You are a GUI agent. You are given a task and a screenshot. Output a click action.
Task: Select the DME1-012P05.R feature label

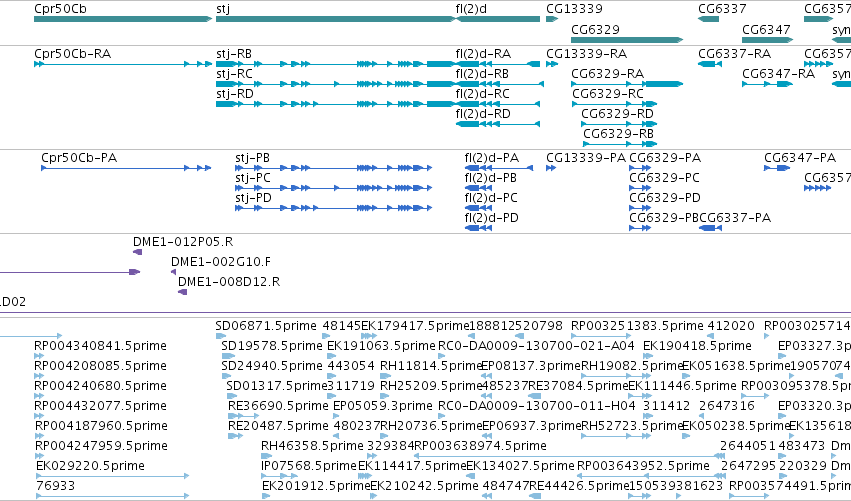pos(183,242)
